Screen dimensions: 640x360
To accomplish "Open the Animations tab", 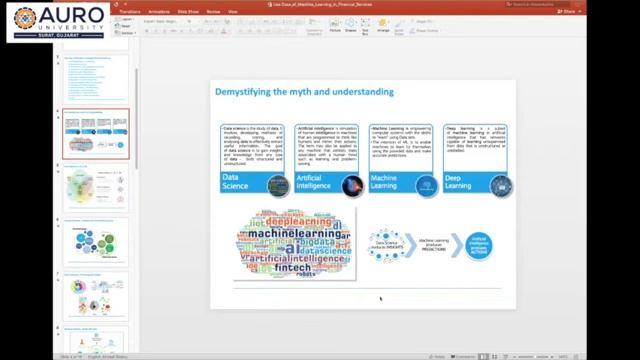I will (x=159, y=12).
